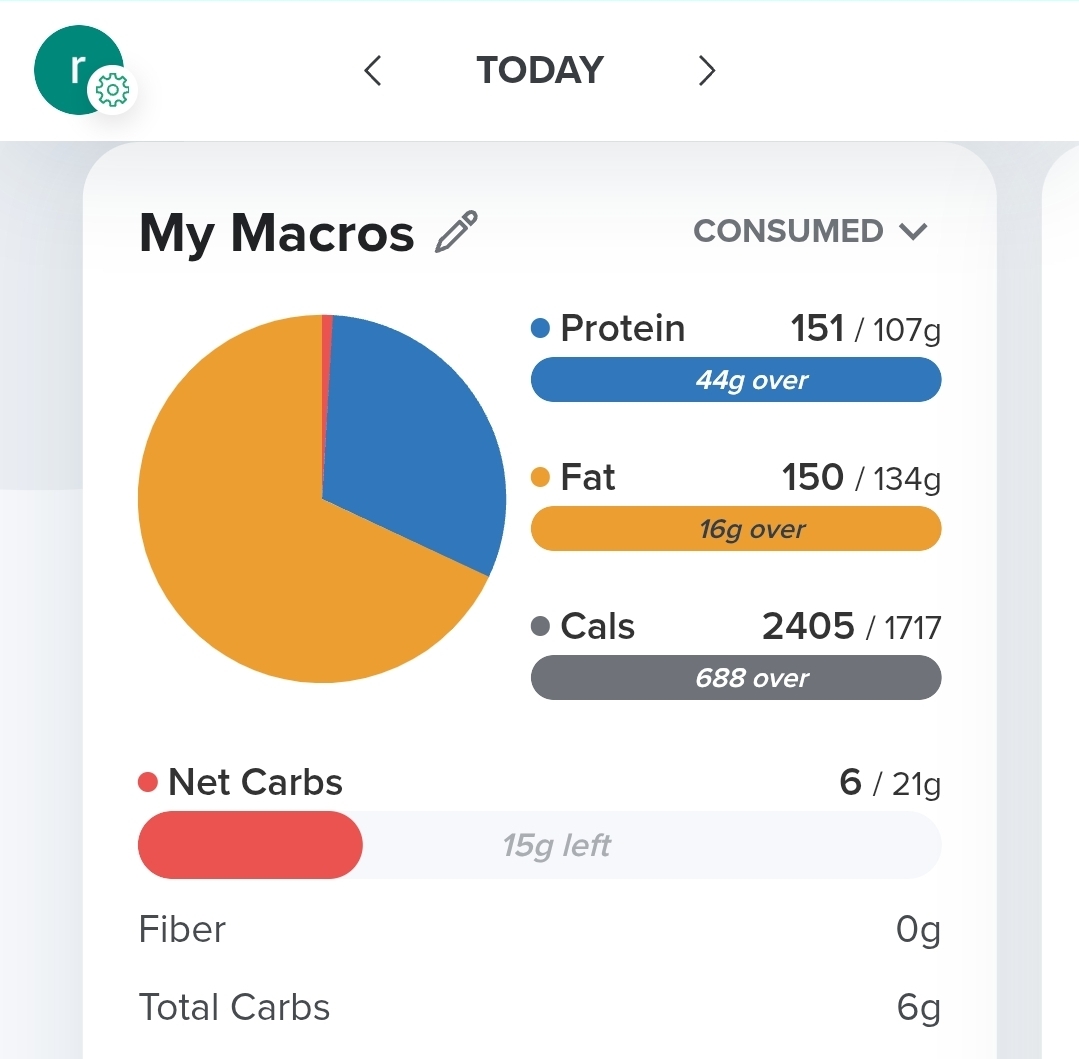Click the Protein '44g over' bar
This screenshot has width=1079, height=1059.
tap(736, 380)
